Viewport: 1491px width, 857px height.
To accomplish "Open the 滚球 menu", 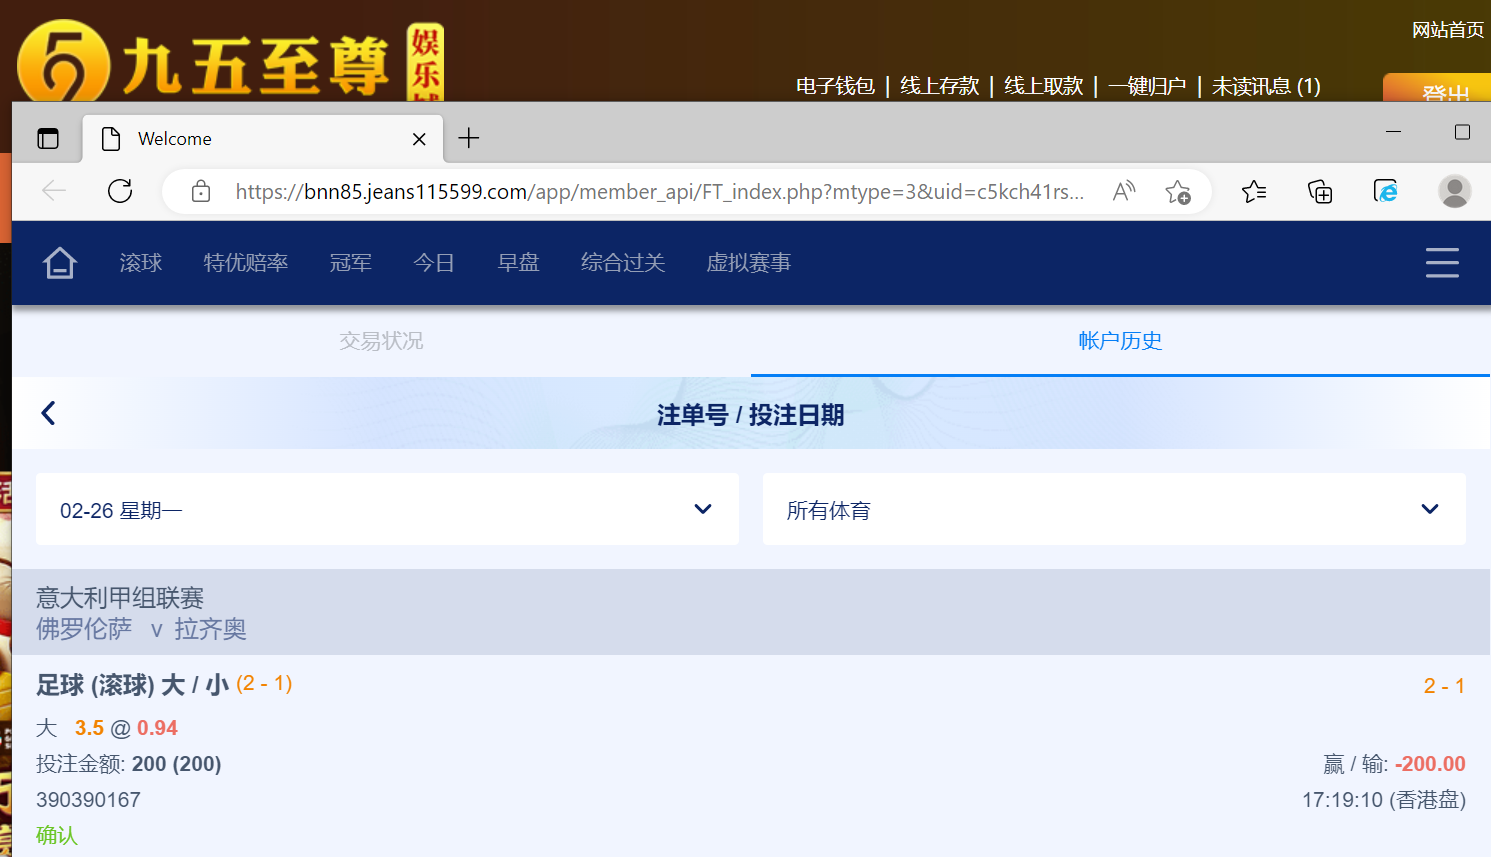I will click(x=141, y=263).
